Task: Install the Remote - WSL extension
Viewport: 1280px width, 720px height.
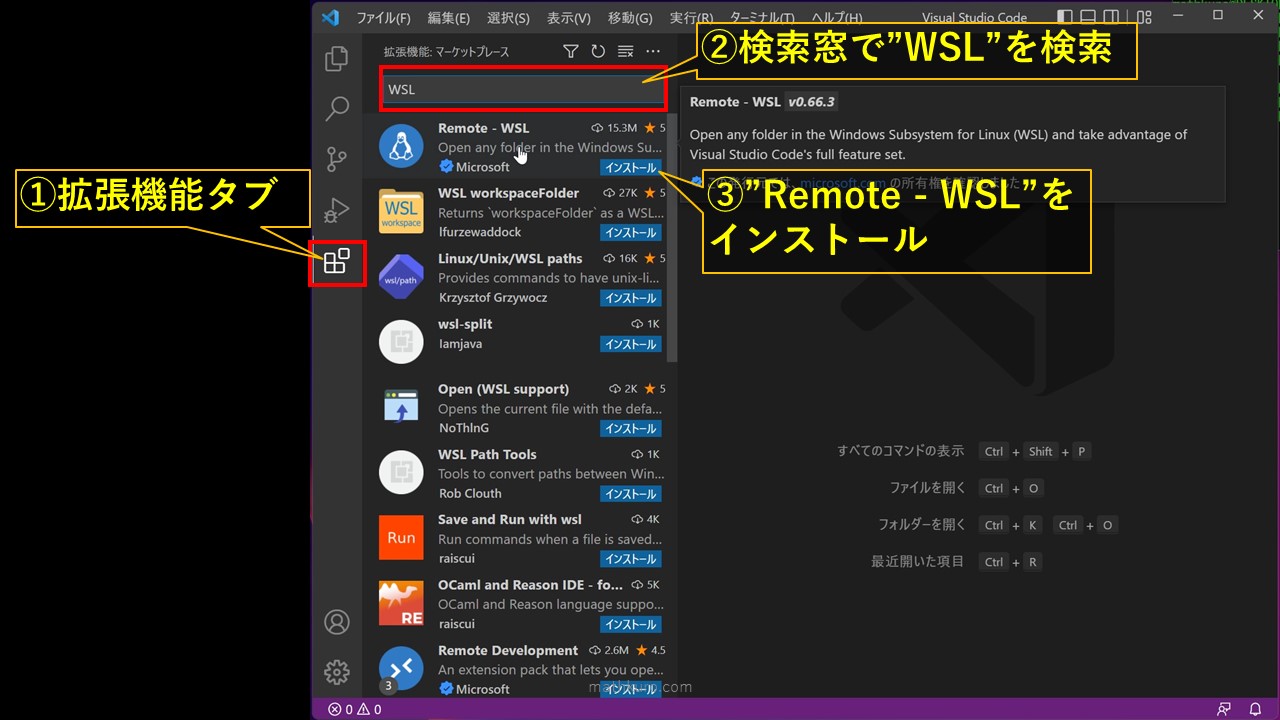Action: [x=630, y=168]
